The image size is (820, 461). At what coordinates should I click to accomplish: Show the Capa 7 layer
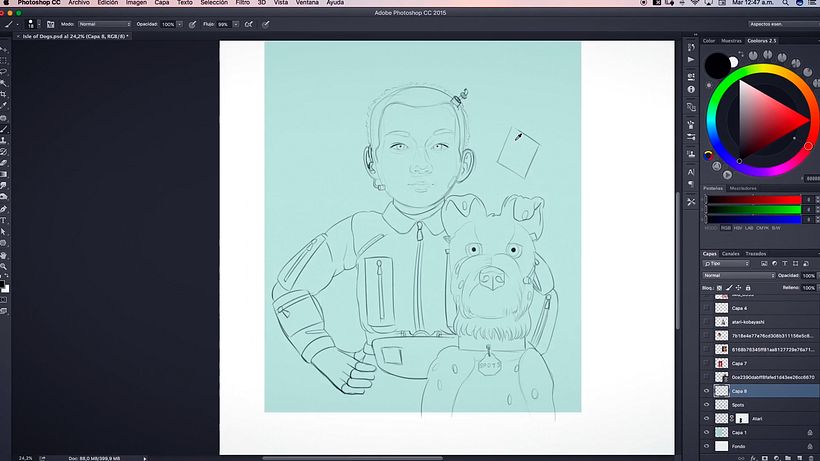click(707, 363)
